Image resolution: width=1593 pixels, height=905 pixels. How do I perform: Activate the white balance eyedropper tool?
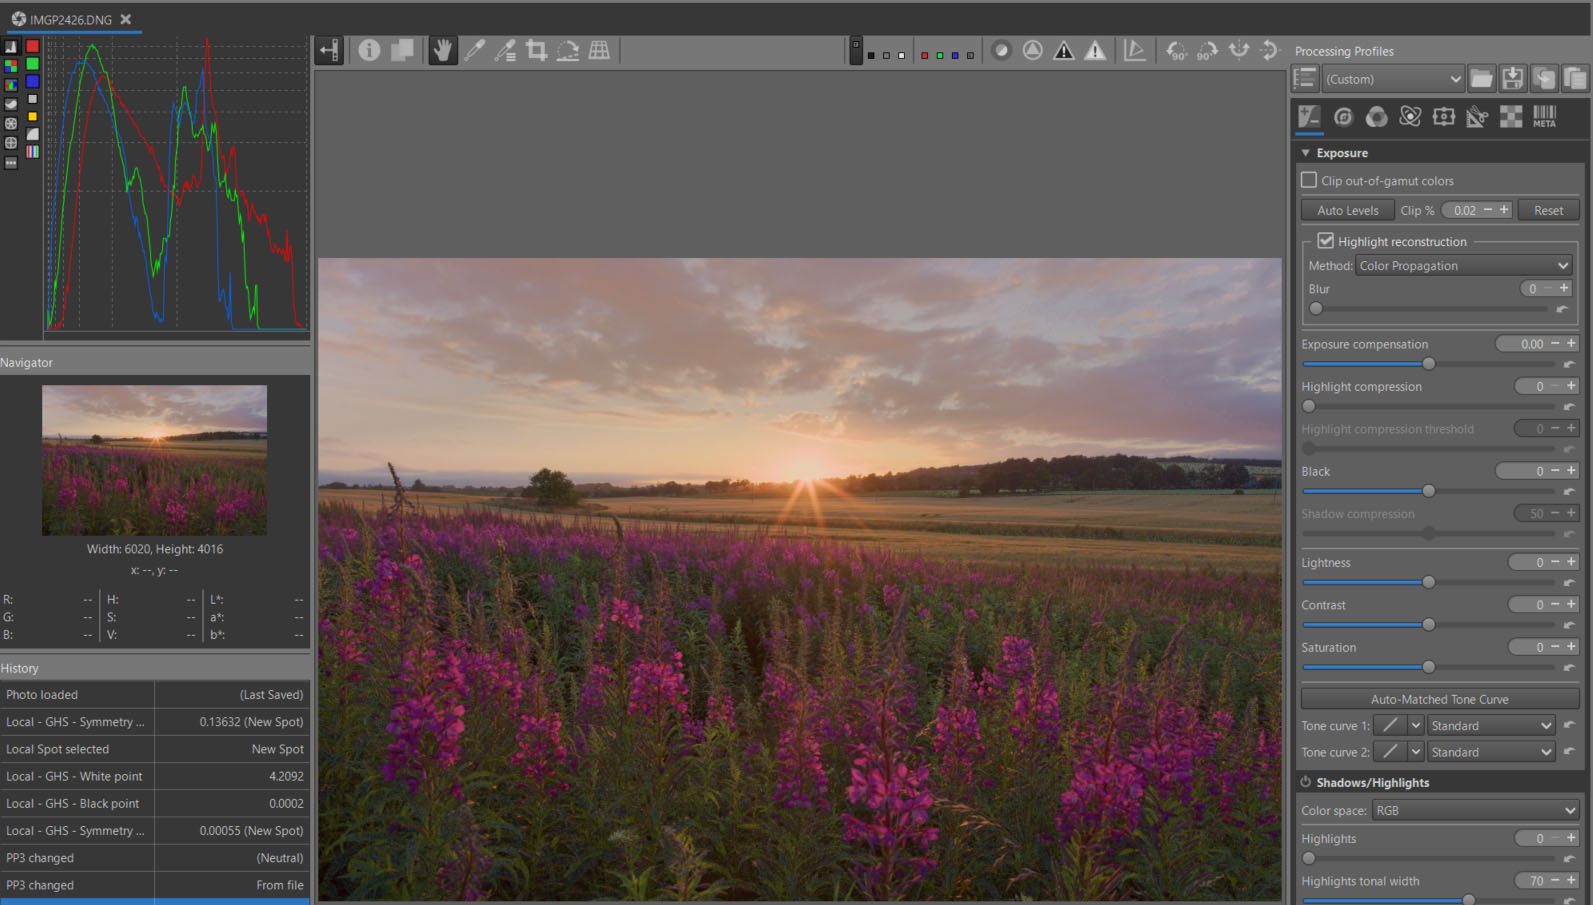pyautogui.click(x=474, y=50)
